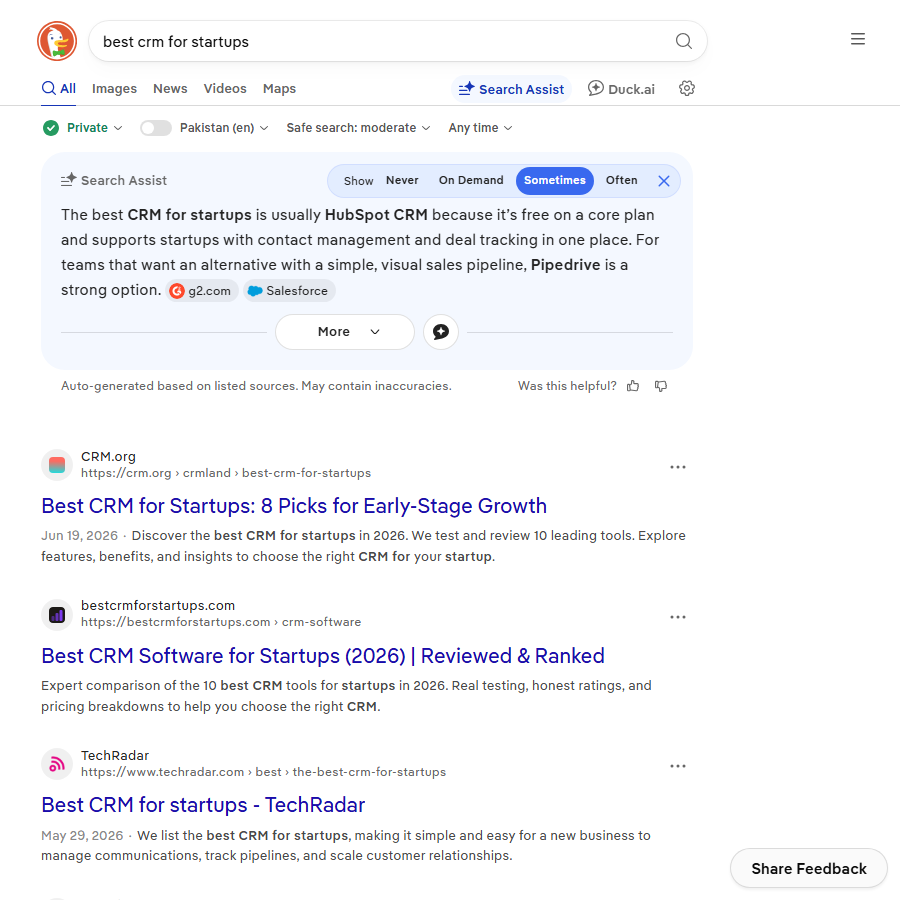Click the crm.org breadcrumb URL
The width and height of the screenshot is (900, 900).
[x=226, y=474]
